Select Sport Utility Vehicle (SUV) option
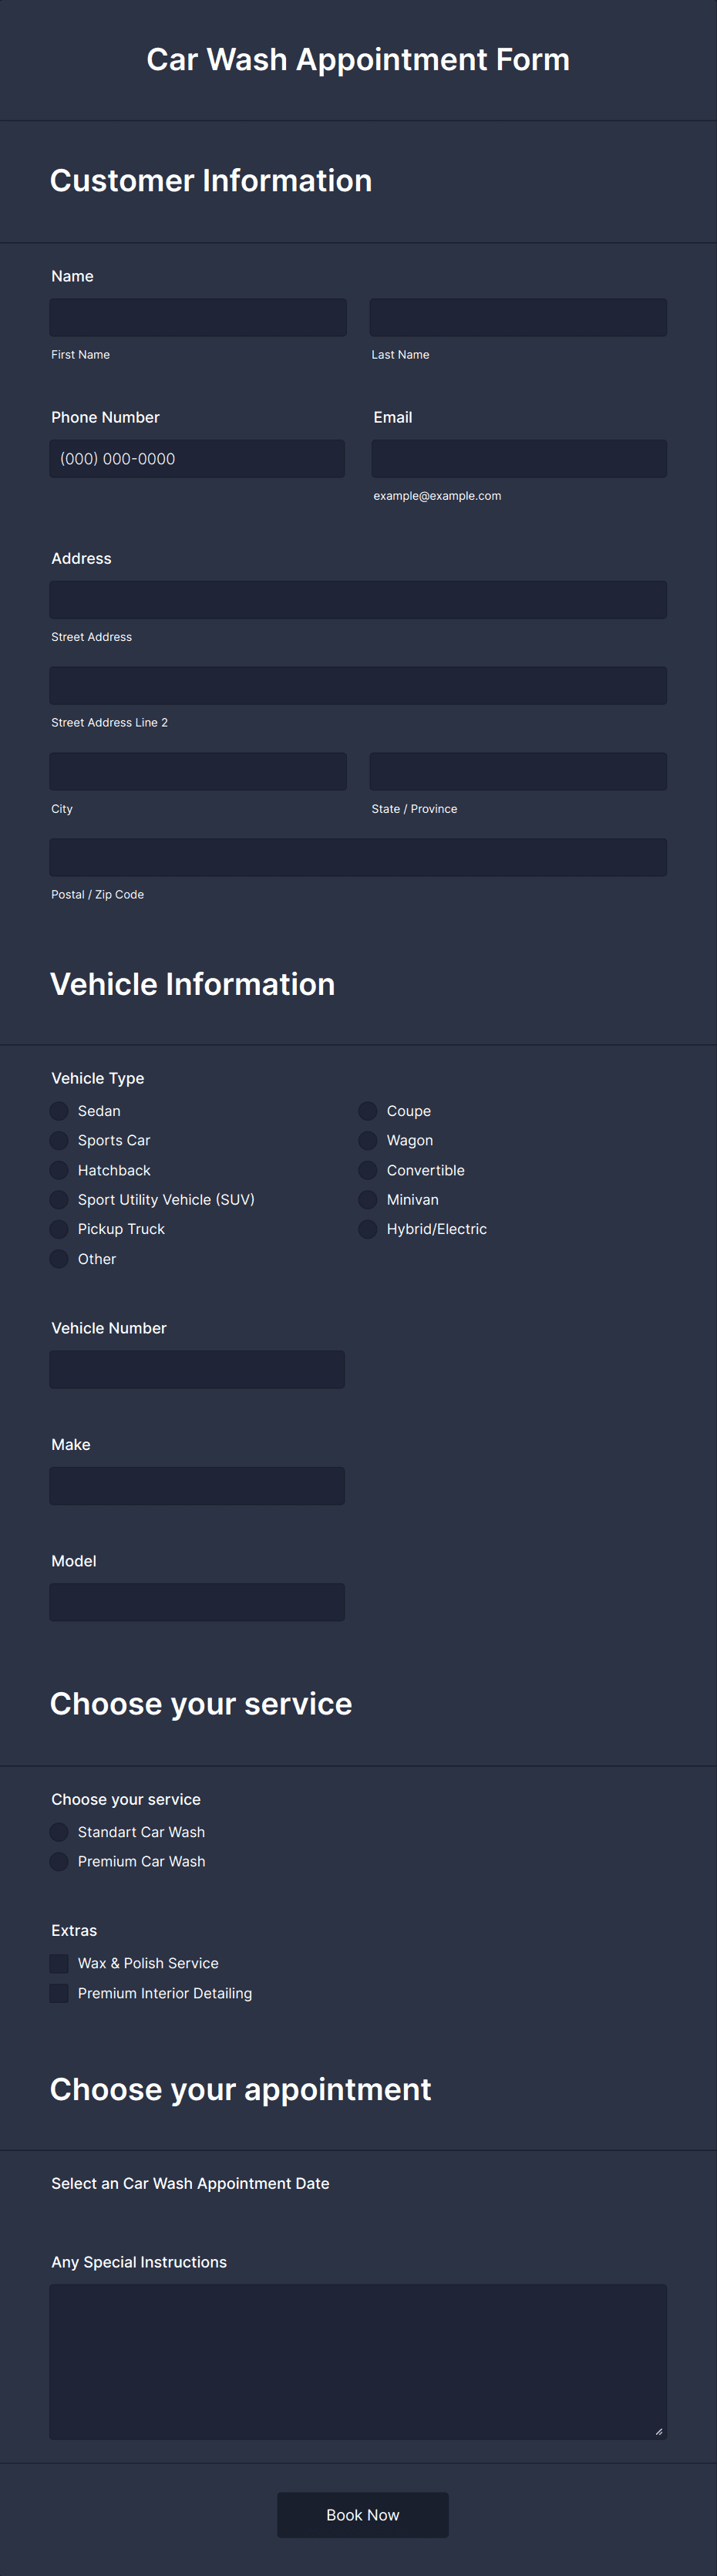This screenshot has height=2576, width=717. click(x=59, y=1199)
